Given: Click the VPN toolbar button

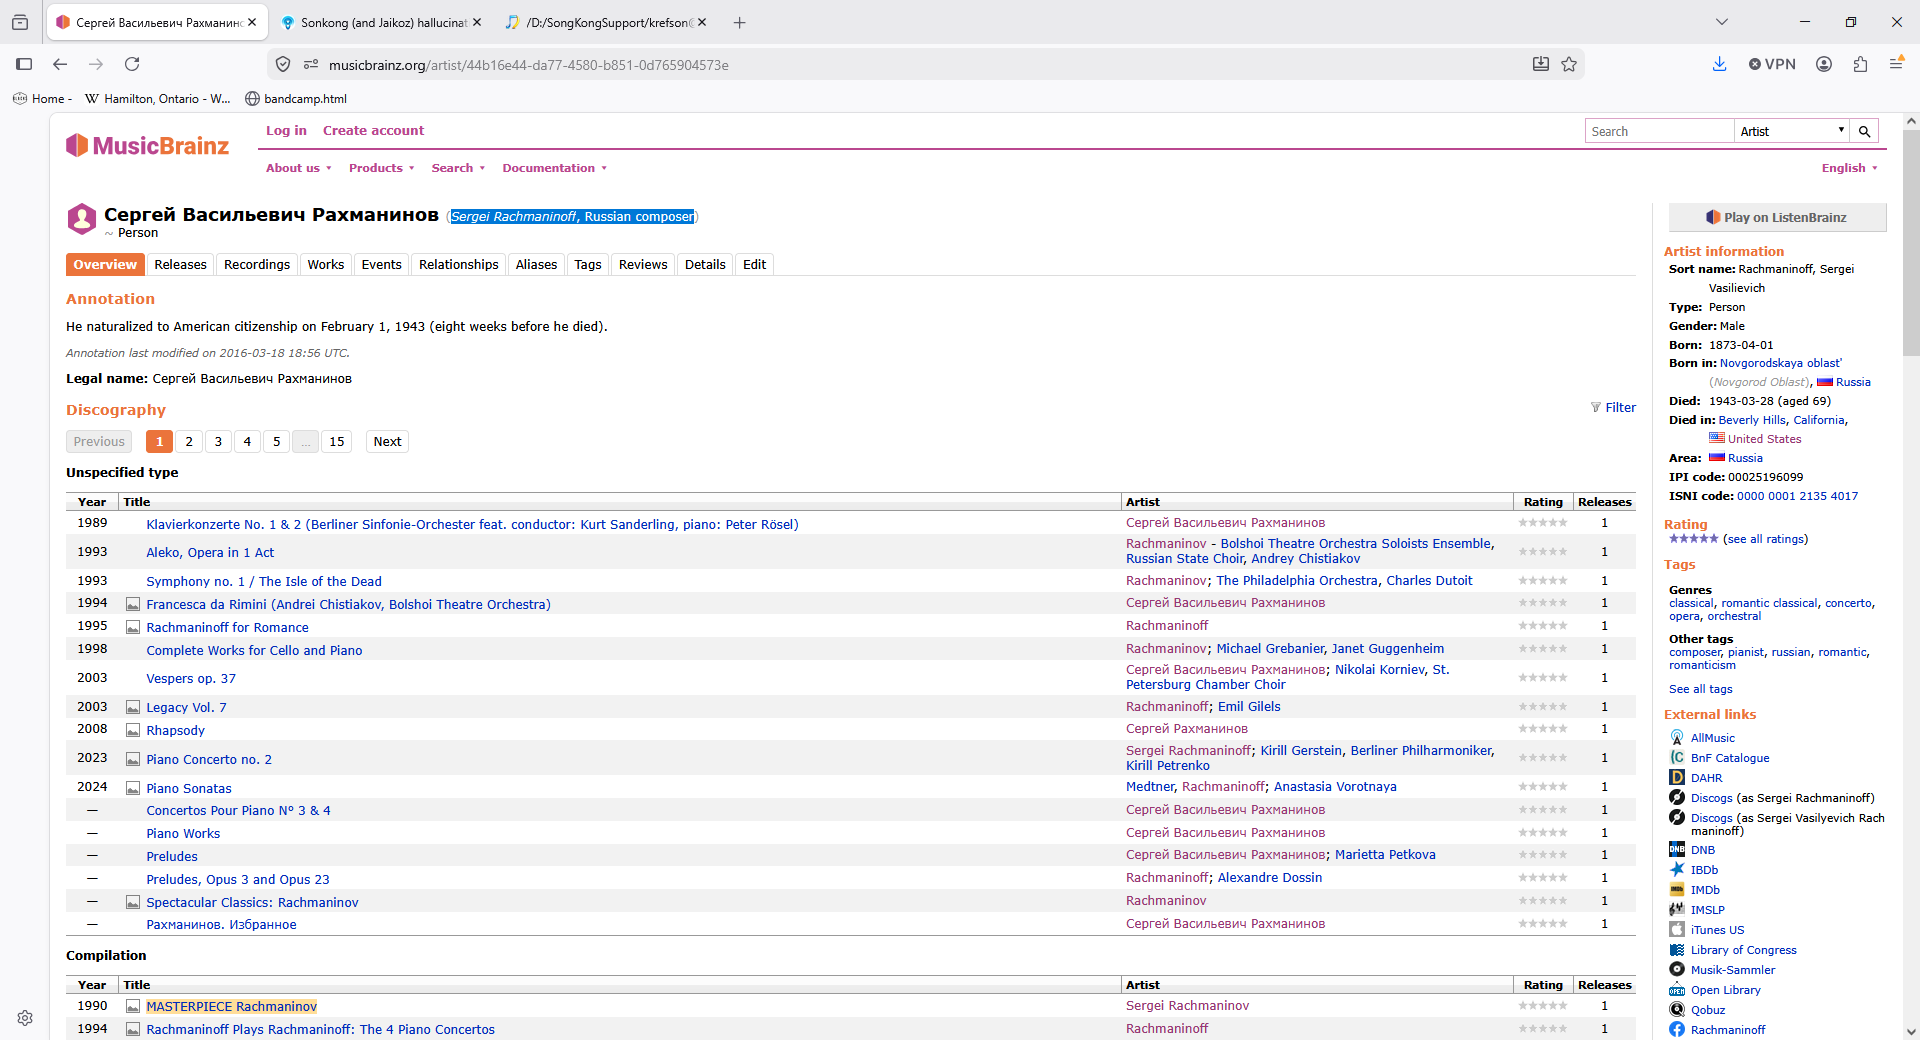Looking at the screenshot, I should [x=1772, y=64].
